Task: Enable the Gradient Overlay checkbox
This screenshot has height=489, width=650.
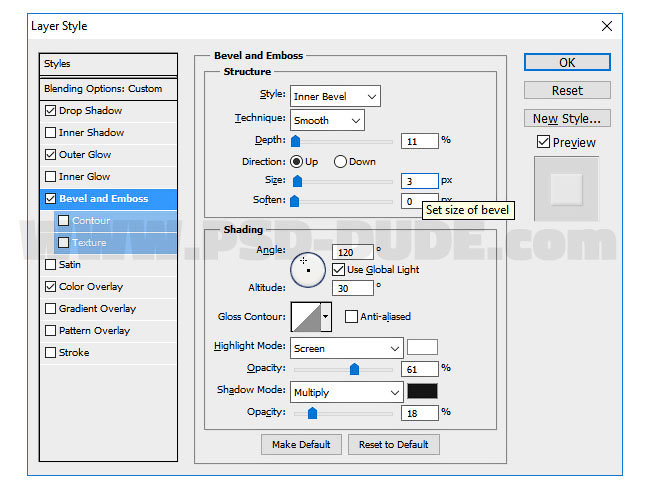Action: click(x=50, y=308)
